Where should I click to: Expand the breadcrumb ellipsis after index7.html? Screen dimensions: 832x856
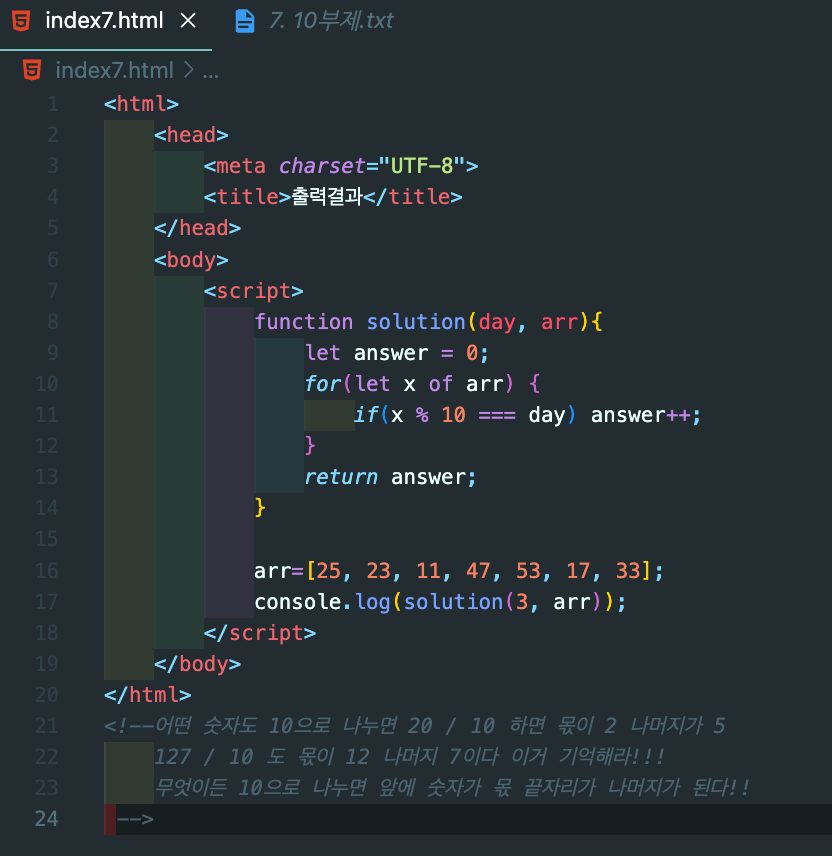coord(211,72)
